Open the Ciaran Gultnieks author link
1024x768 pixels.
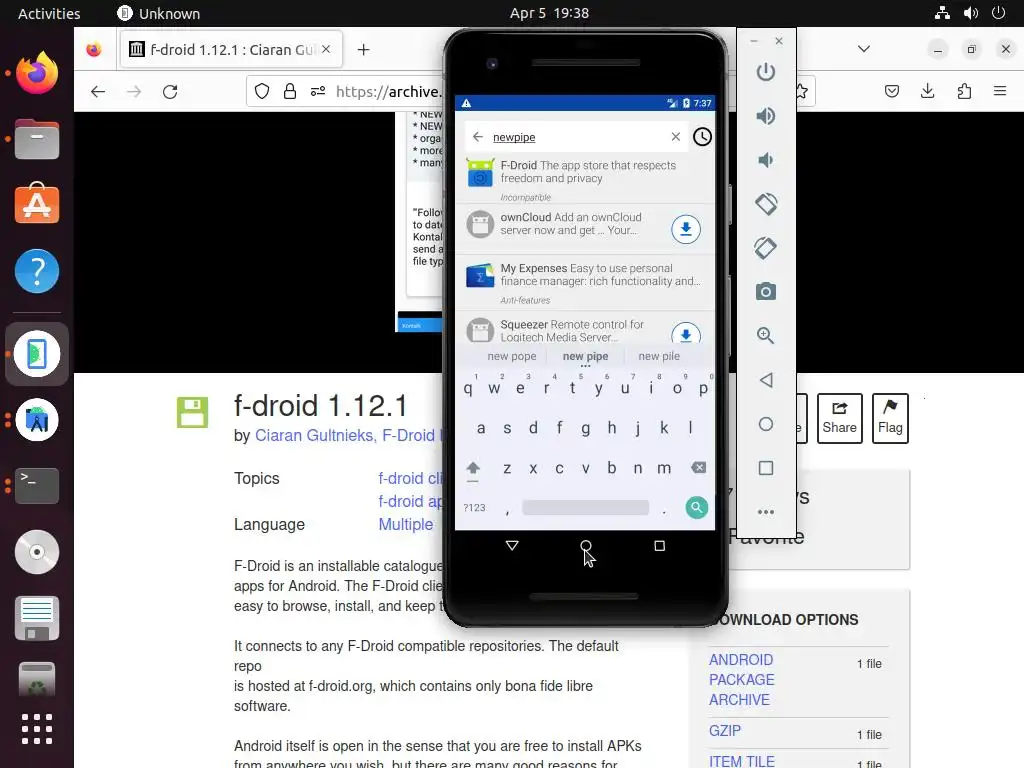coord(315,436)
